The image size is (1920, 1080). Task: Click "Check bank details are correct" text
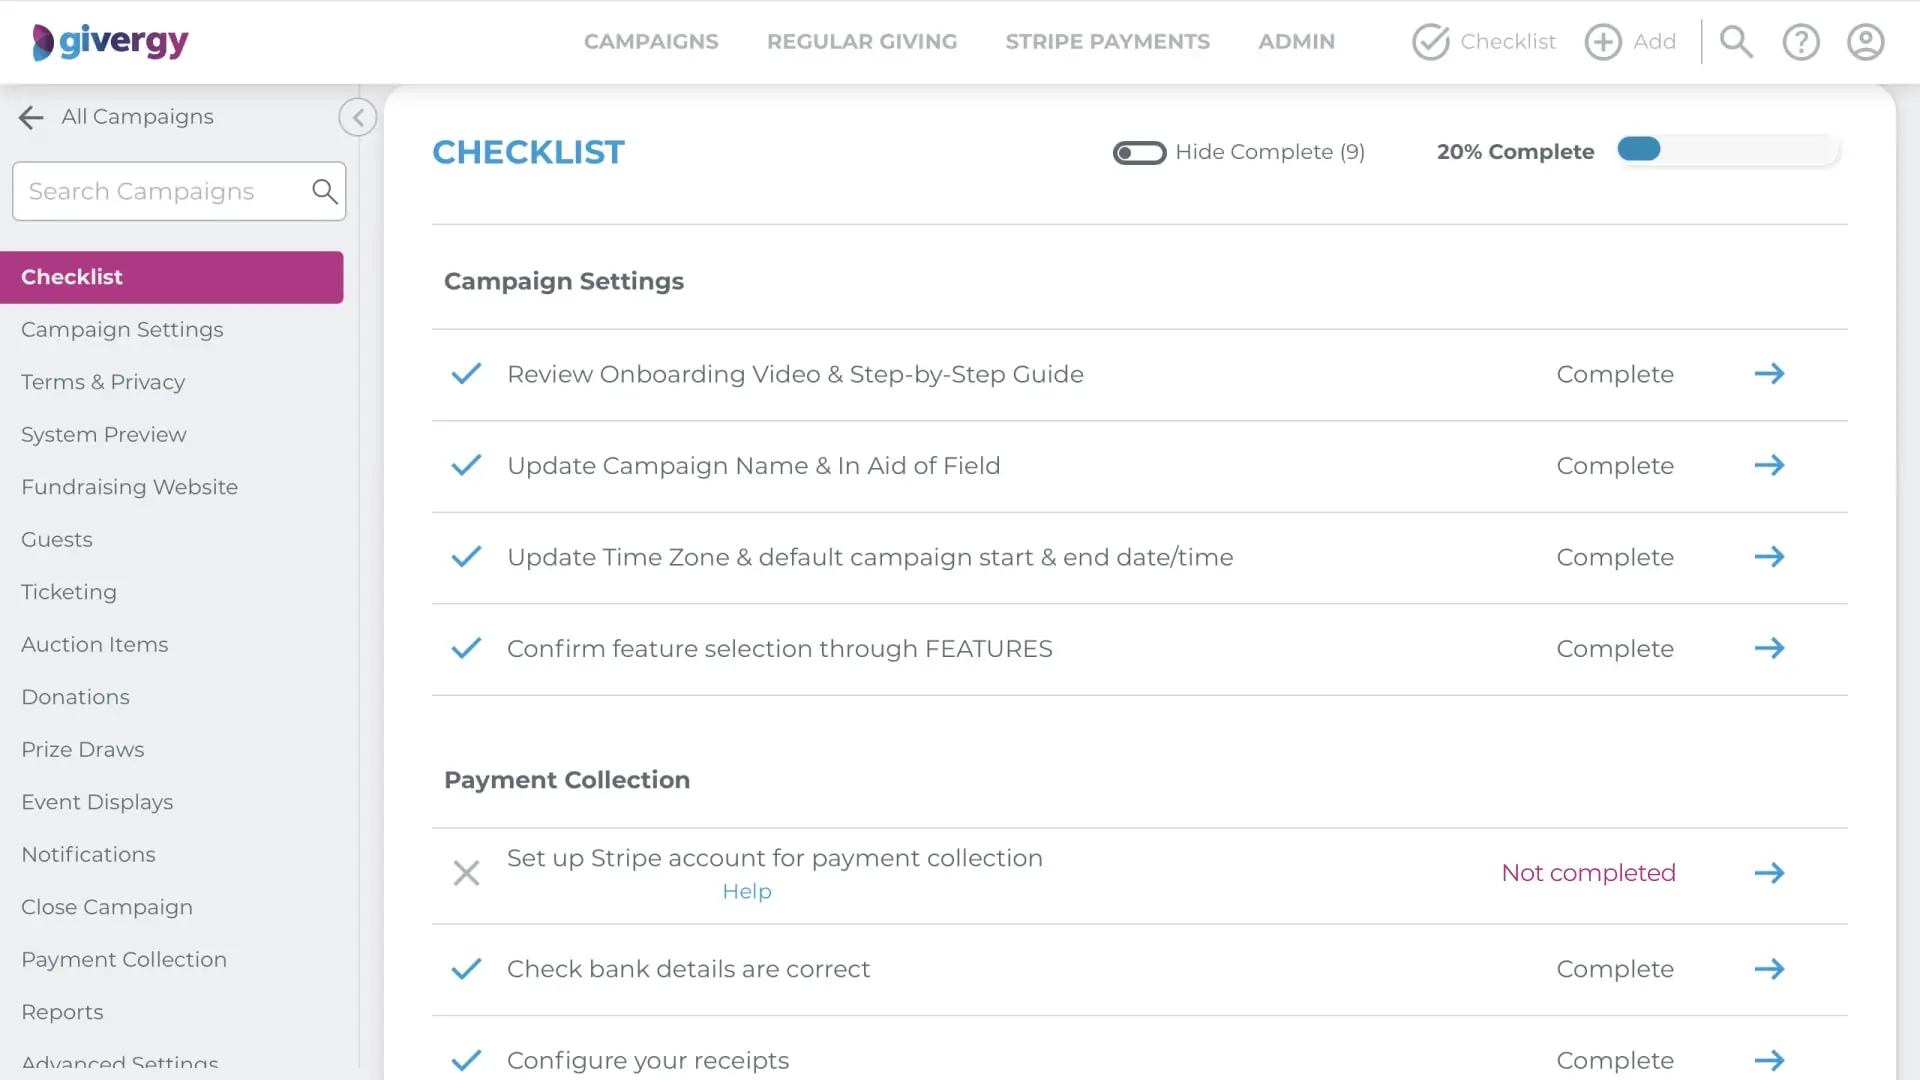(x=688, y=969)
